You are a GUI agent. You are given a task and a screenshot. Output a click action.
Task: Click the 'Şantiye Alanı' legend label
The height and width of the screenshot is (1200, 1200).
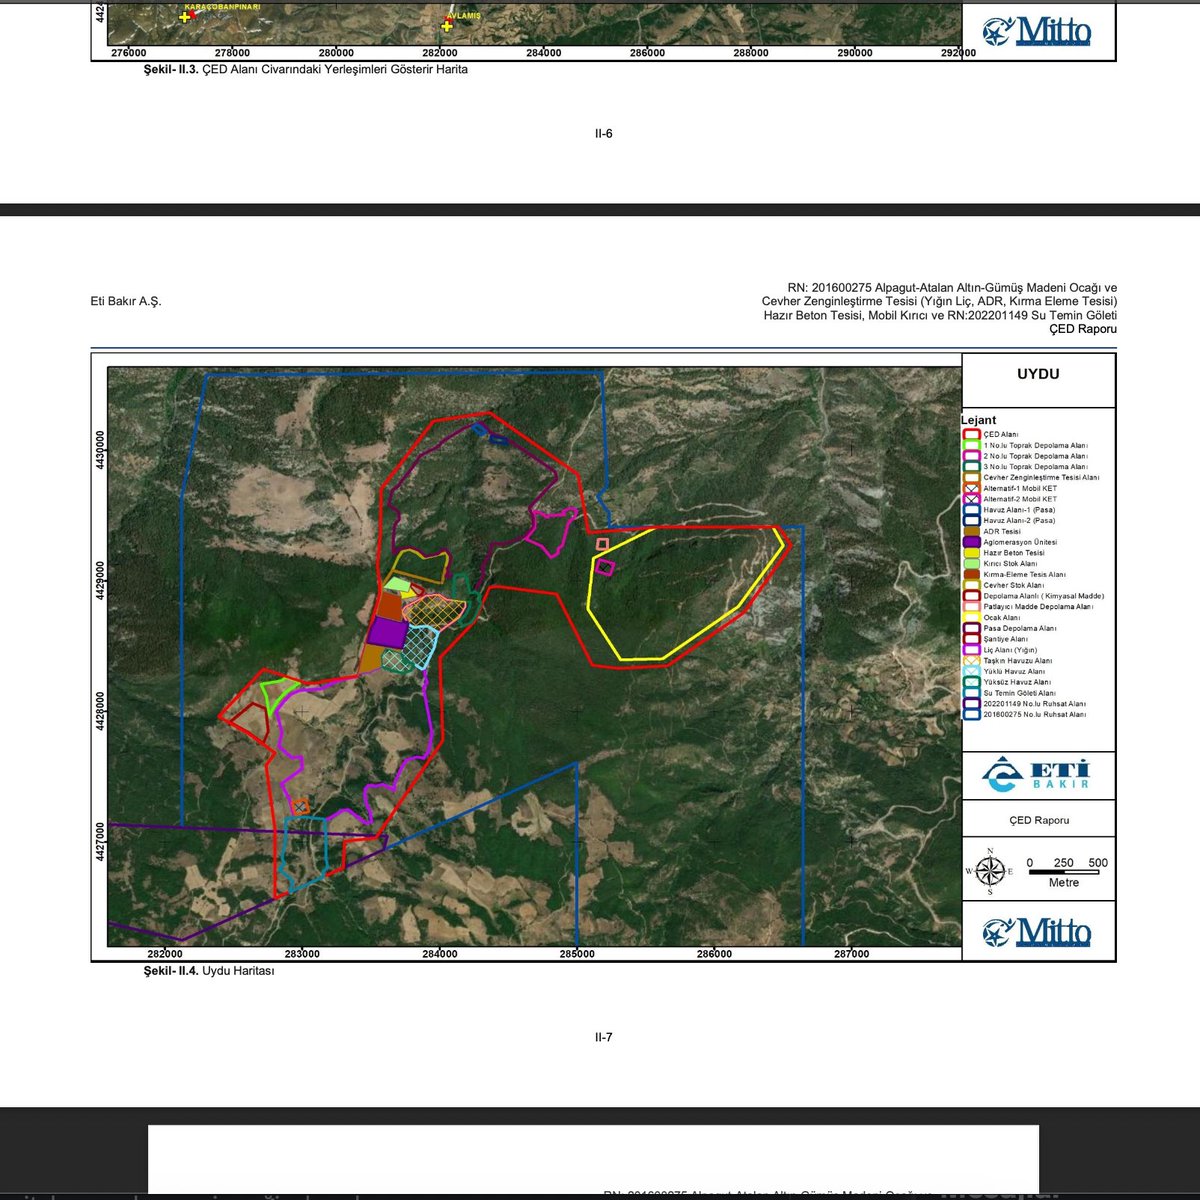1005,640
